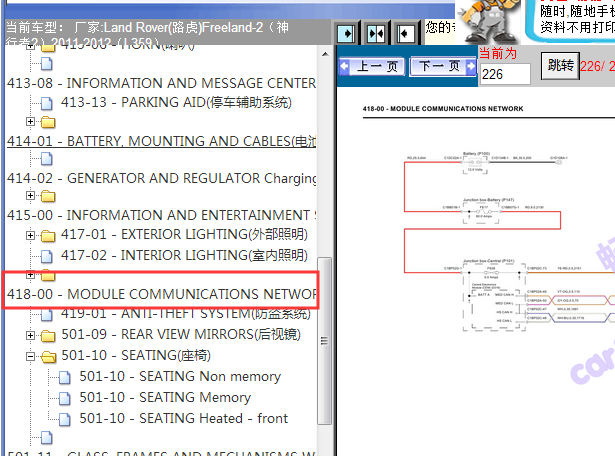
Task: Click the document icon of SEATING Memory
Action: pyautogui.click(x=65, y=398)
